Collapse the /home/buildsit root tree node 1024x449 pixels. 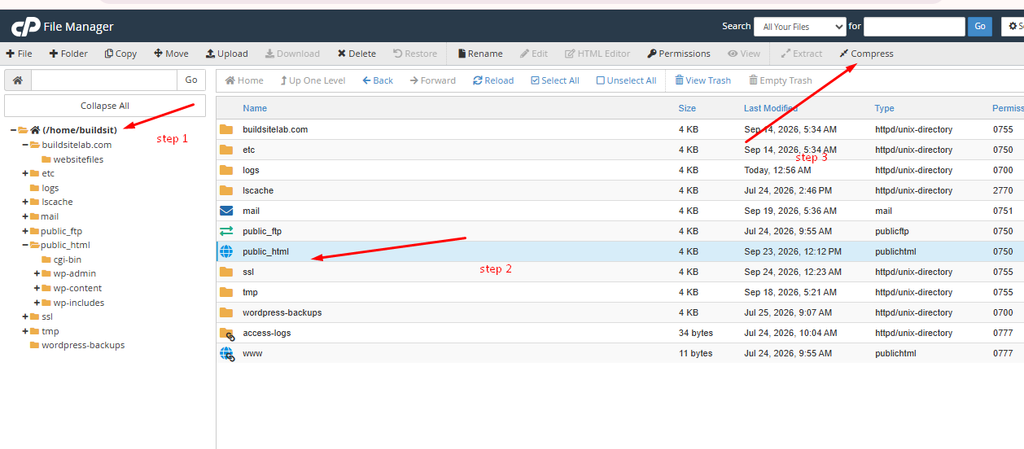[x=13, y=131]
